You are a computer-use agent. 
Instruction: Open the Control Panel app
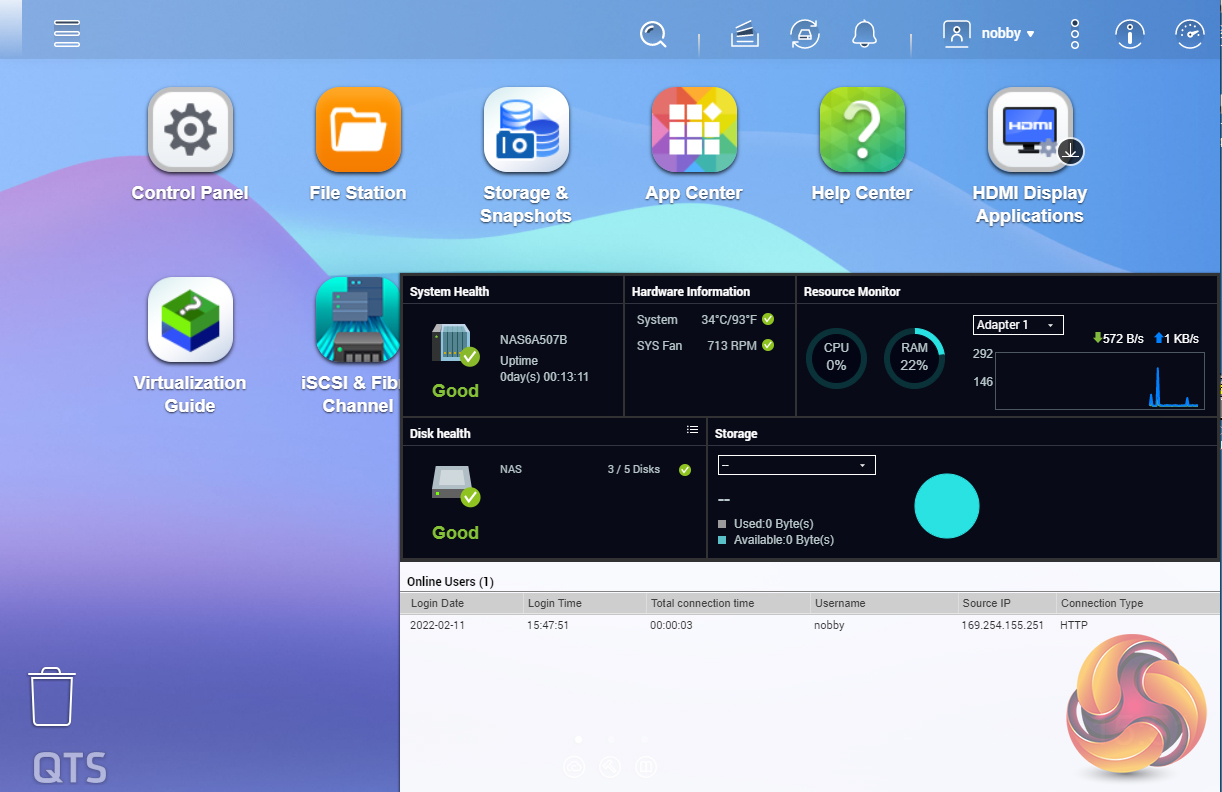(x=190, y=130)
